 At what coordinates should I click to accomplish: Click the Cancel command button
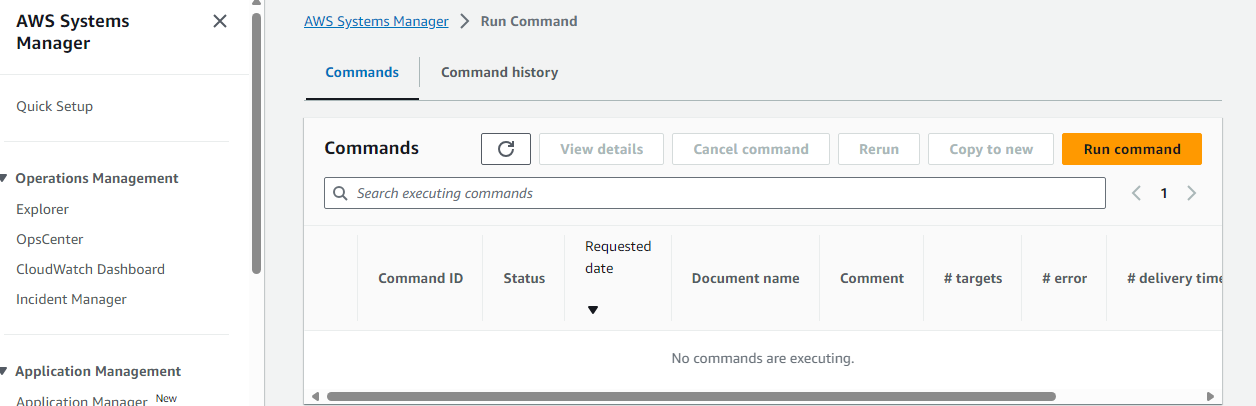pos(751,149)
